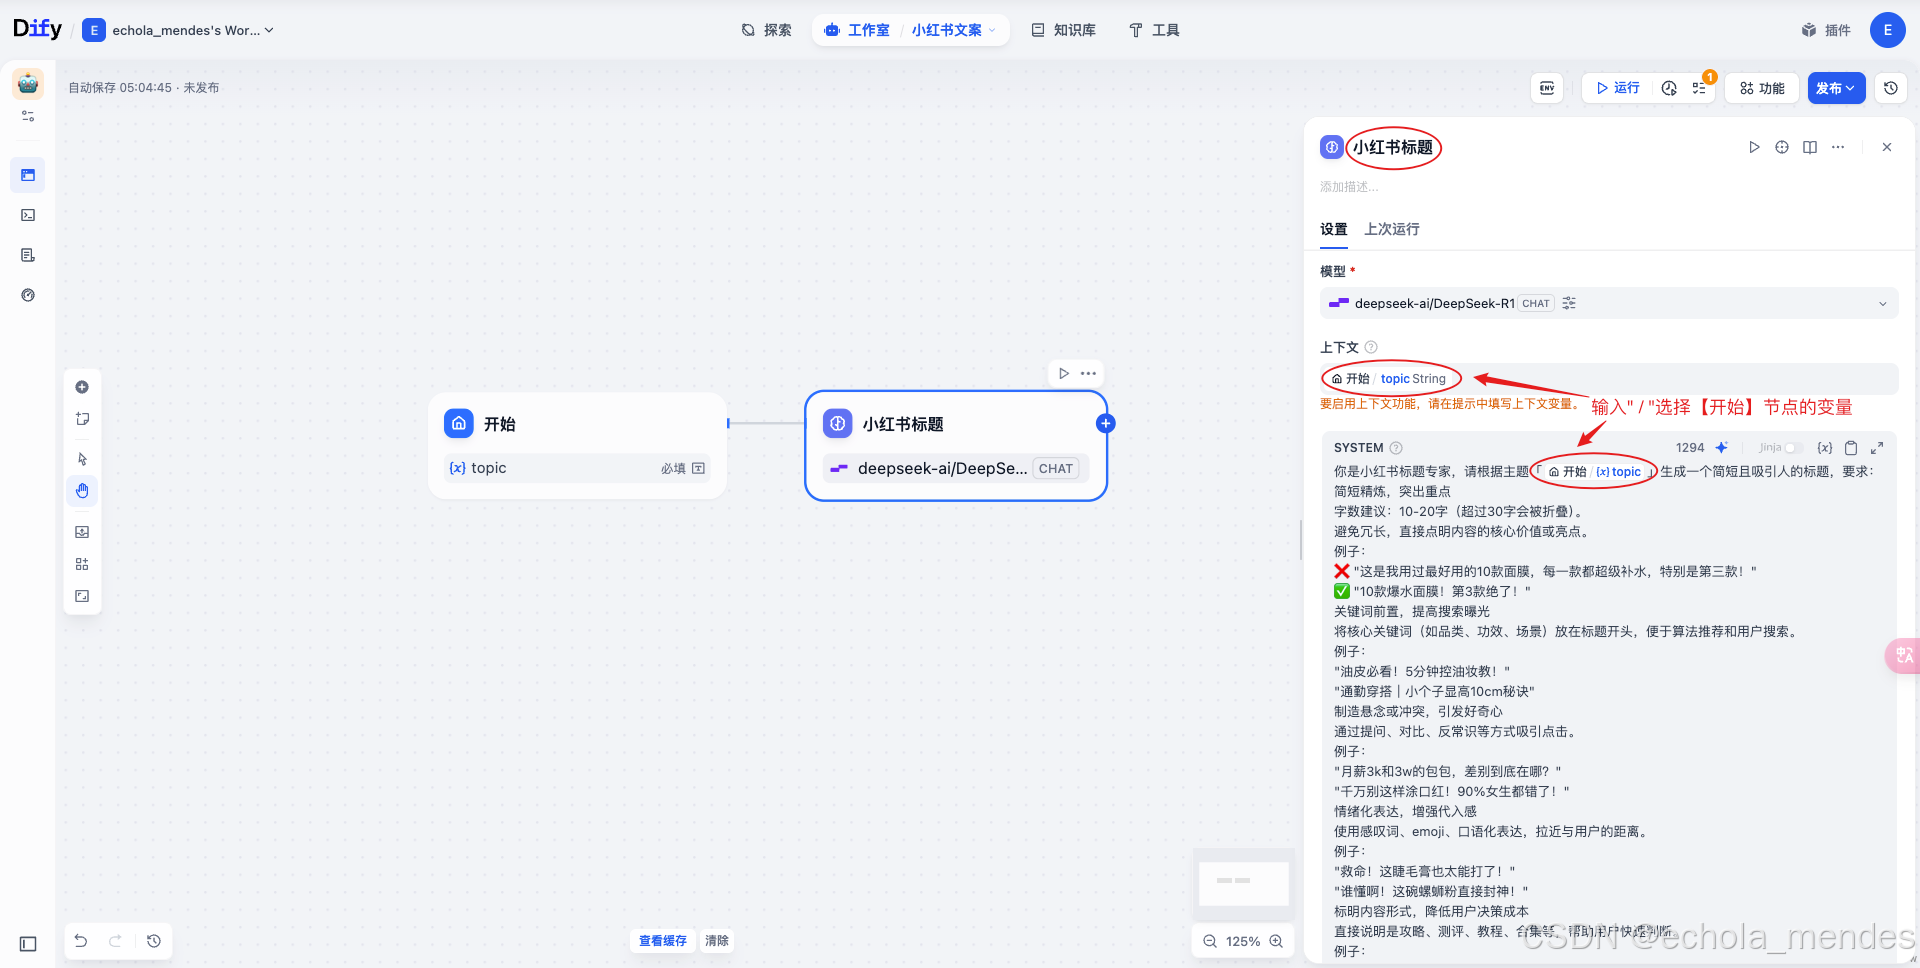
Task: Switch to the 设置 tab
Action: tap(1333, 229)
